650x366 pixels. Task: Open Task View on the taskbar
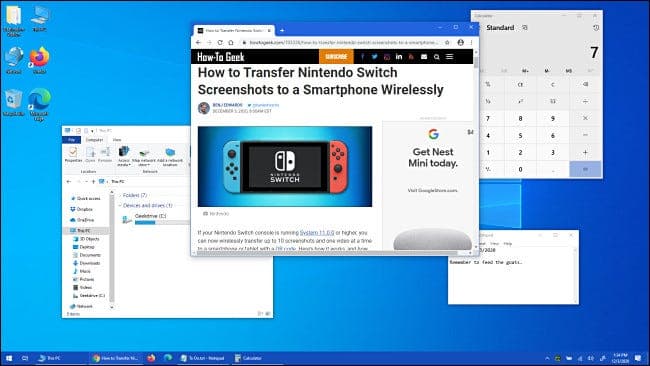pos(25,358)
